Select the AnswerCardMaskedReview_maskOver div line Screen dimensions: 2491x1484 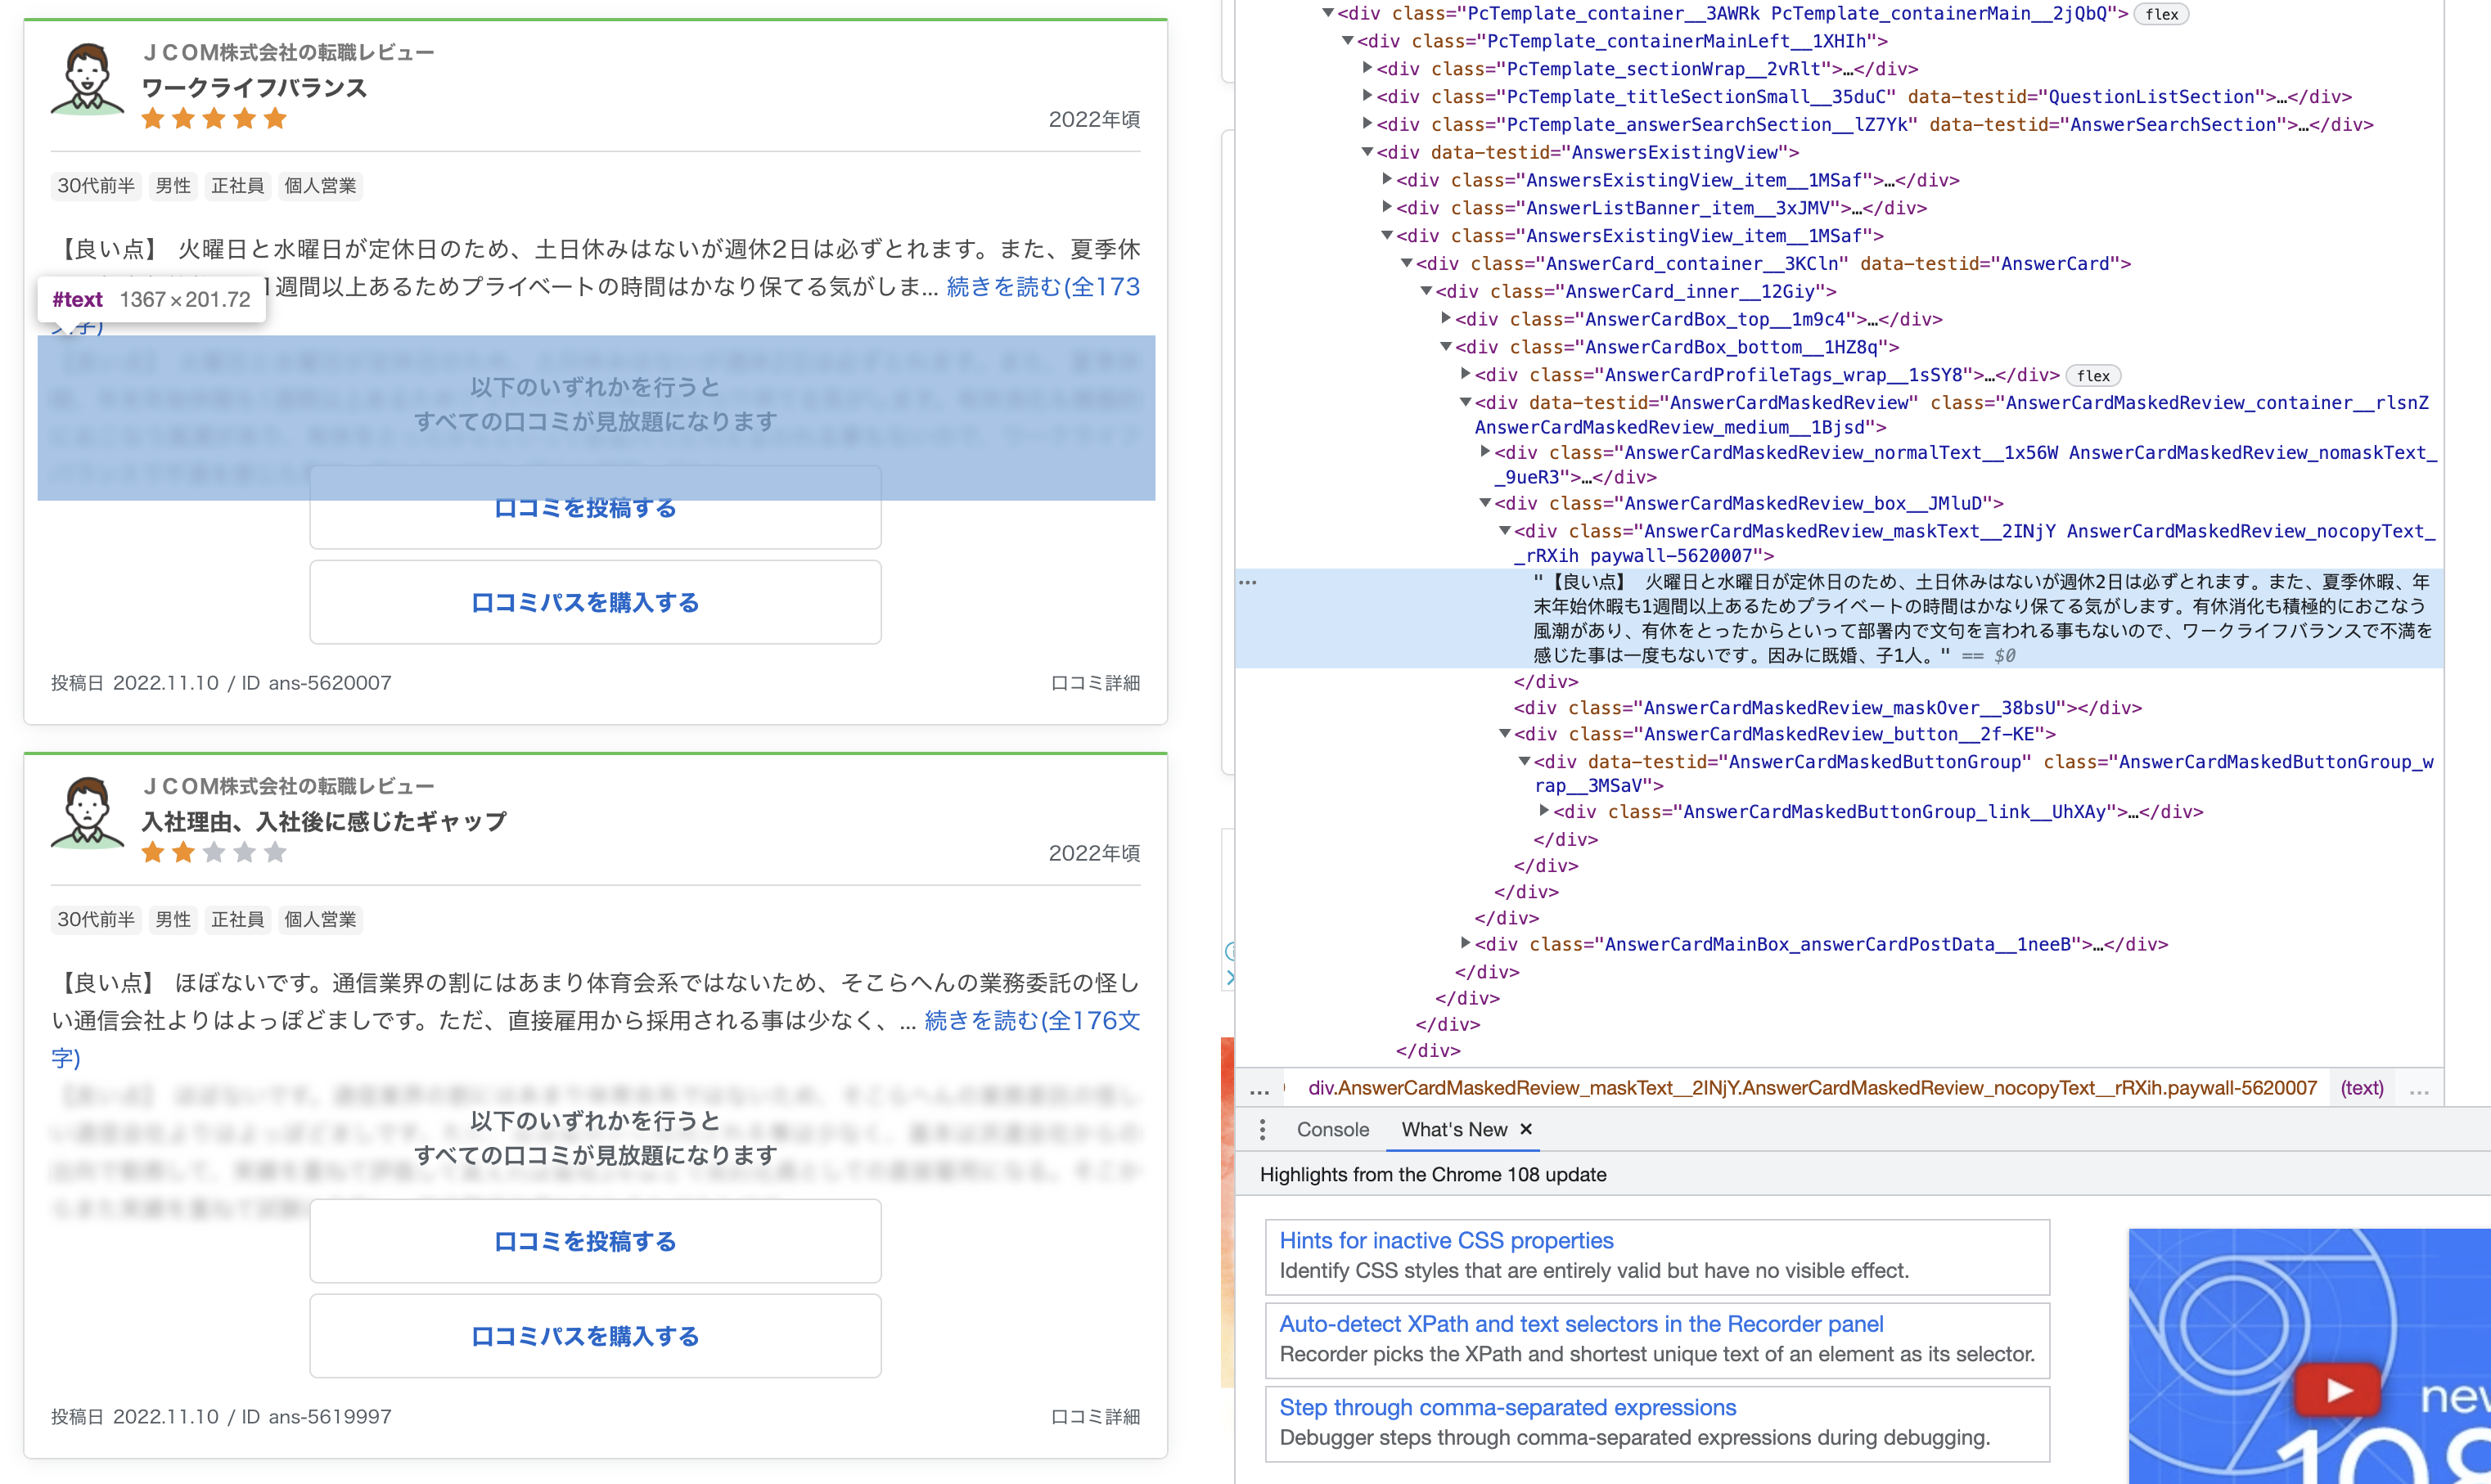(x=1827, y=708)
